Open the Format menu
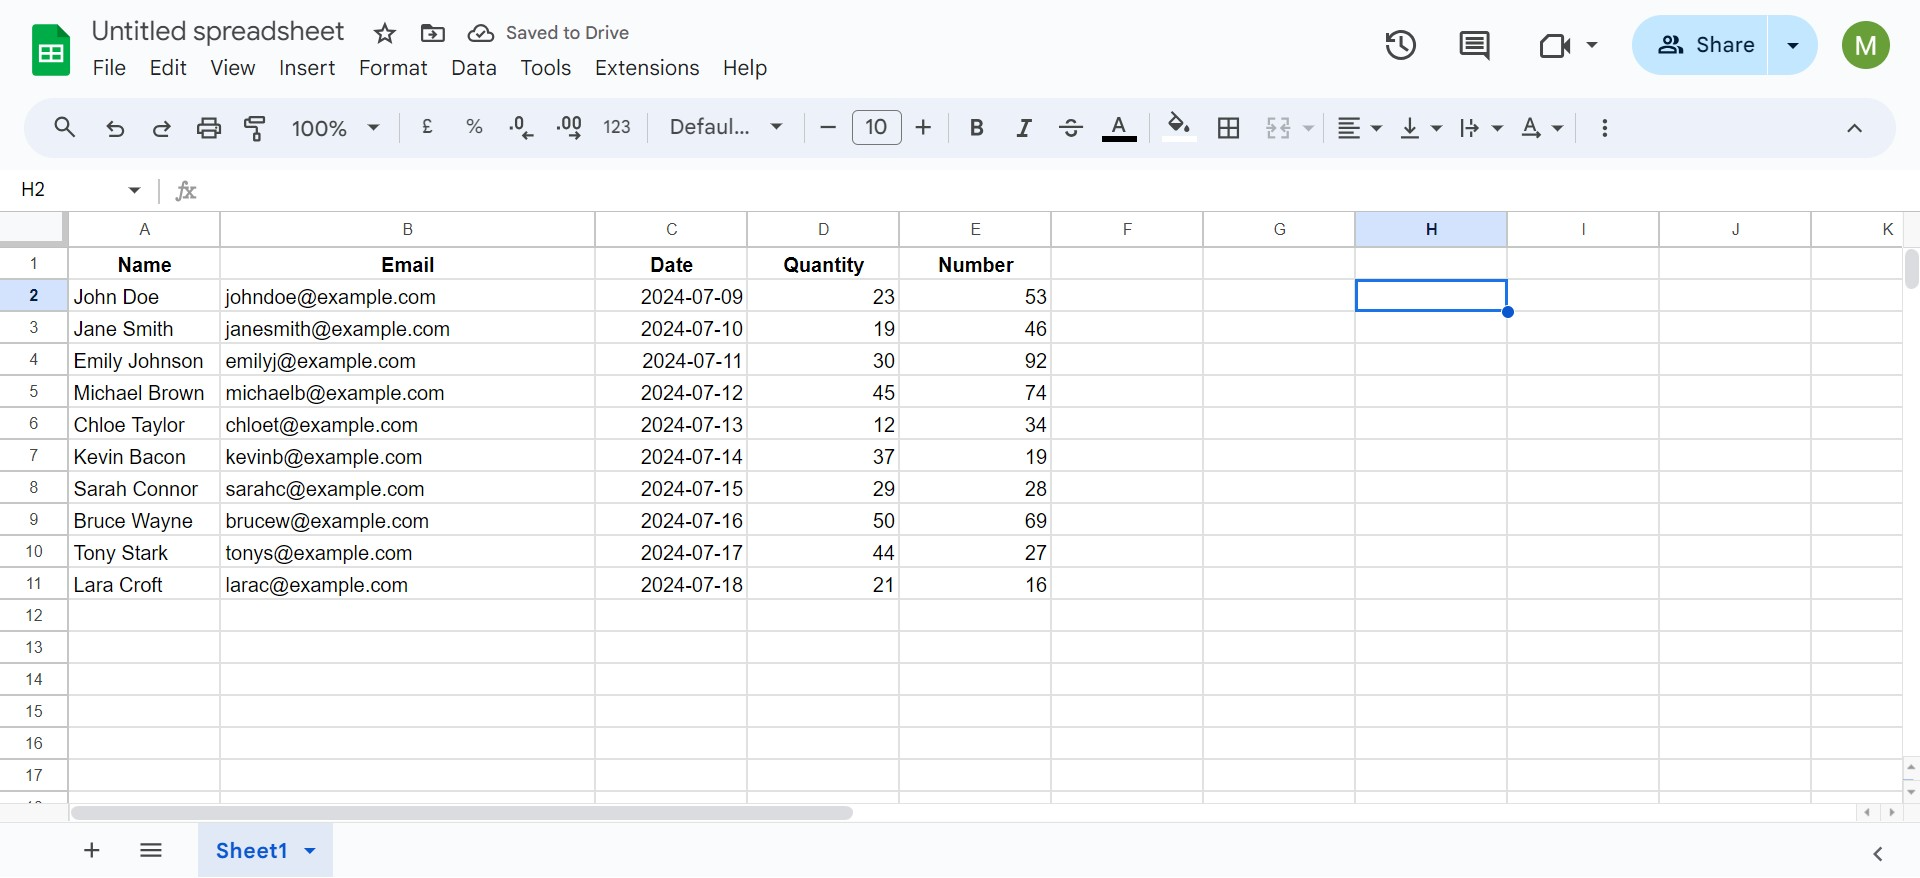The image size is (1920, 878). coord(393,68)
